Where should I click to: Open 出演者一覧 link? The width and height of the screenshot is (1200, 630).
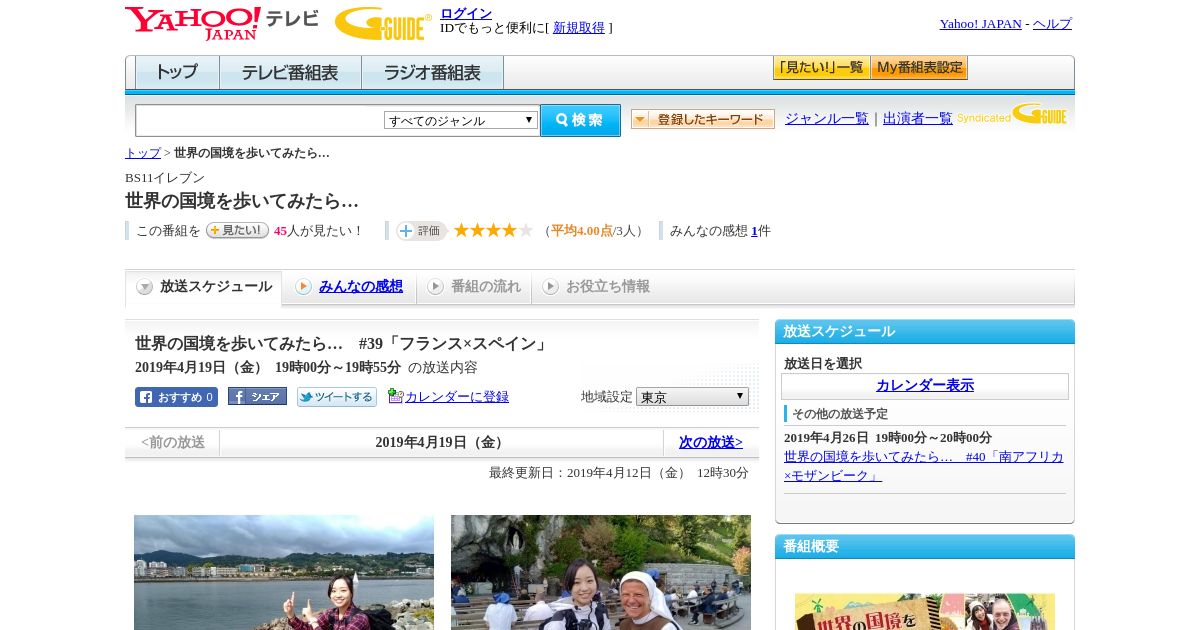918,119
